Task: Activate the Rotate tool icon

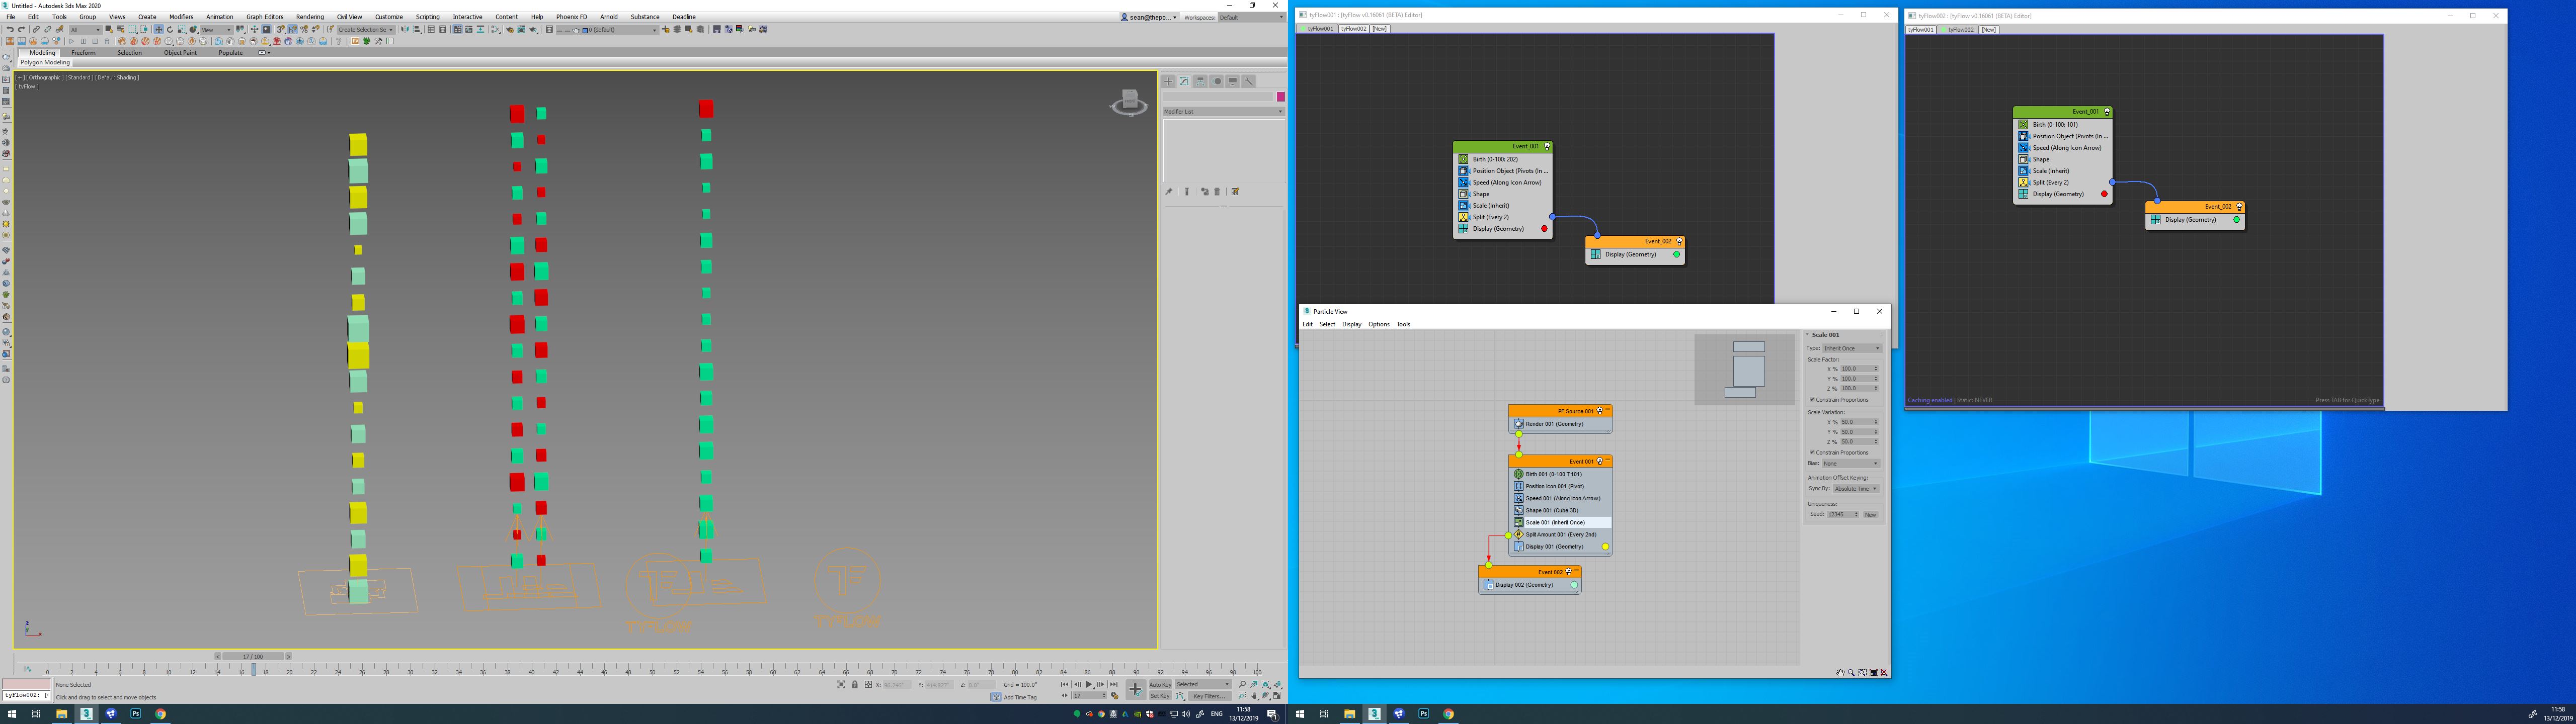Action: [x=170, y=30]
